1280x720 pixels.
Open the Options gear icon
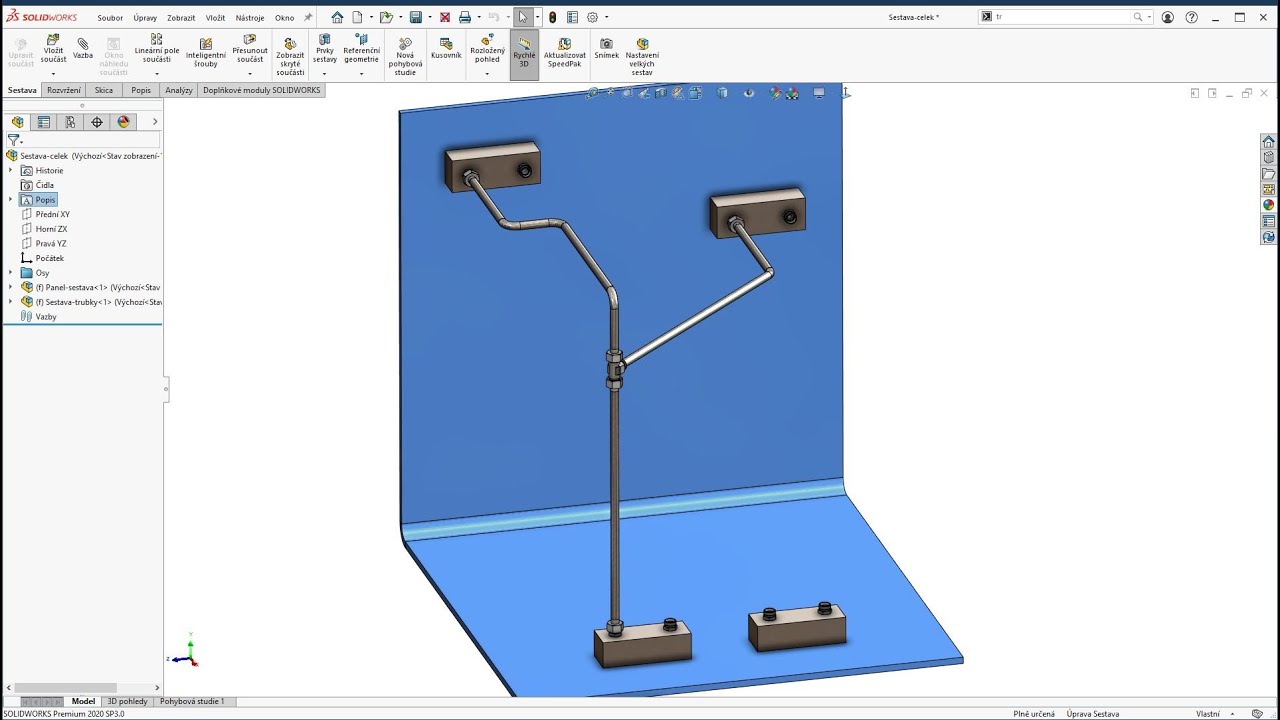pos(592,17)
